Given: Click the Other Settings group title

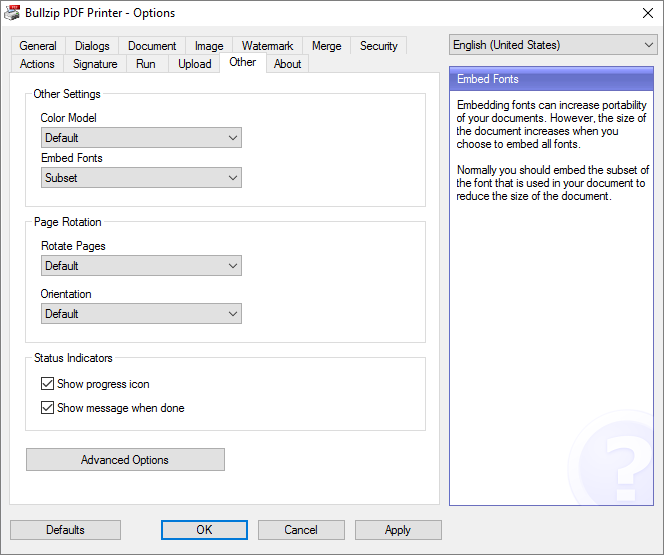Looking at the screenshot, I should (x=67, y=94).
